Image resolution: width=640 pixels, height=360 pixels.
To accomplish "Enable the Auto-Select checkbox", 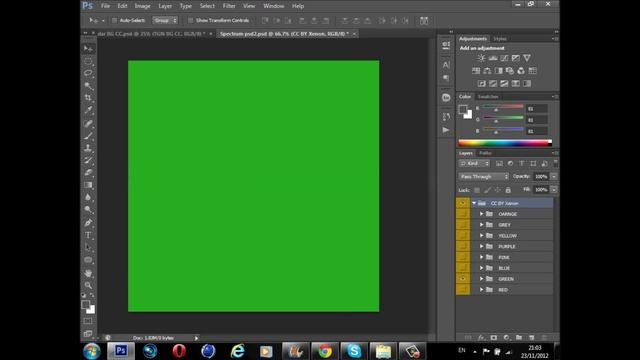I will (x=114, y=20).
